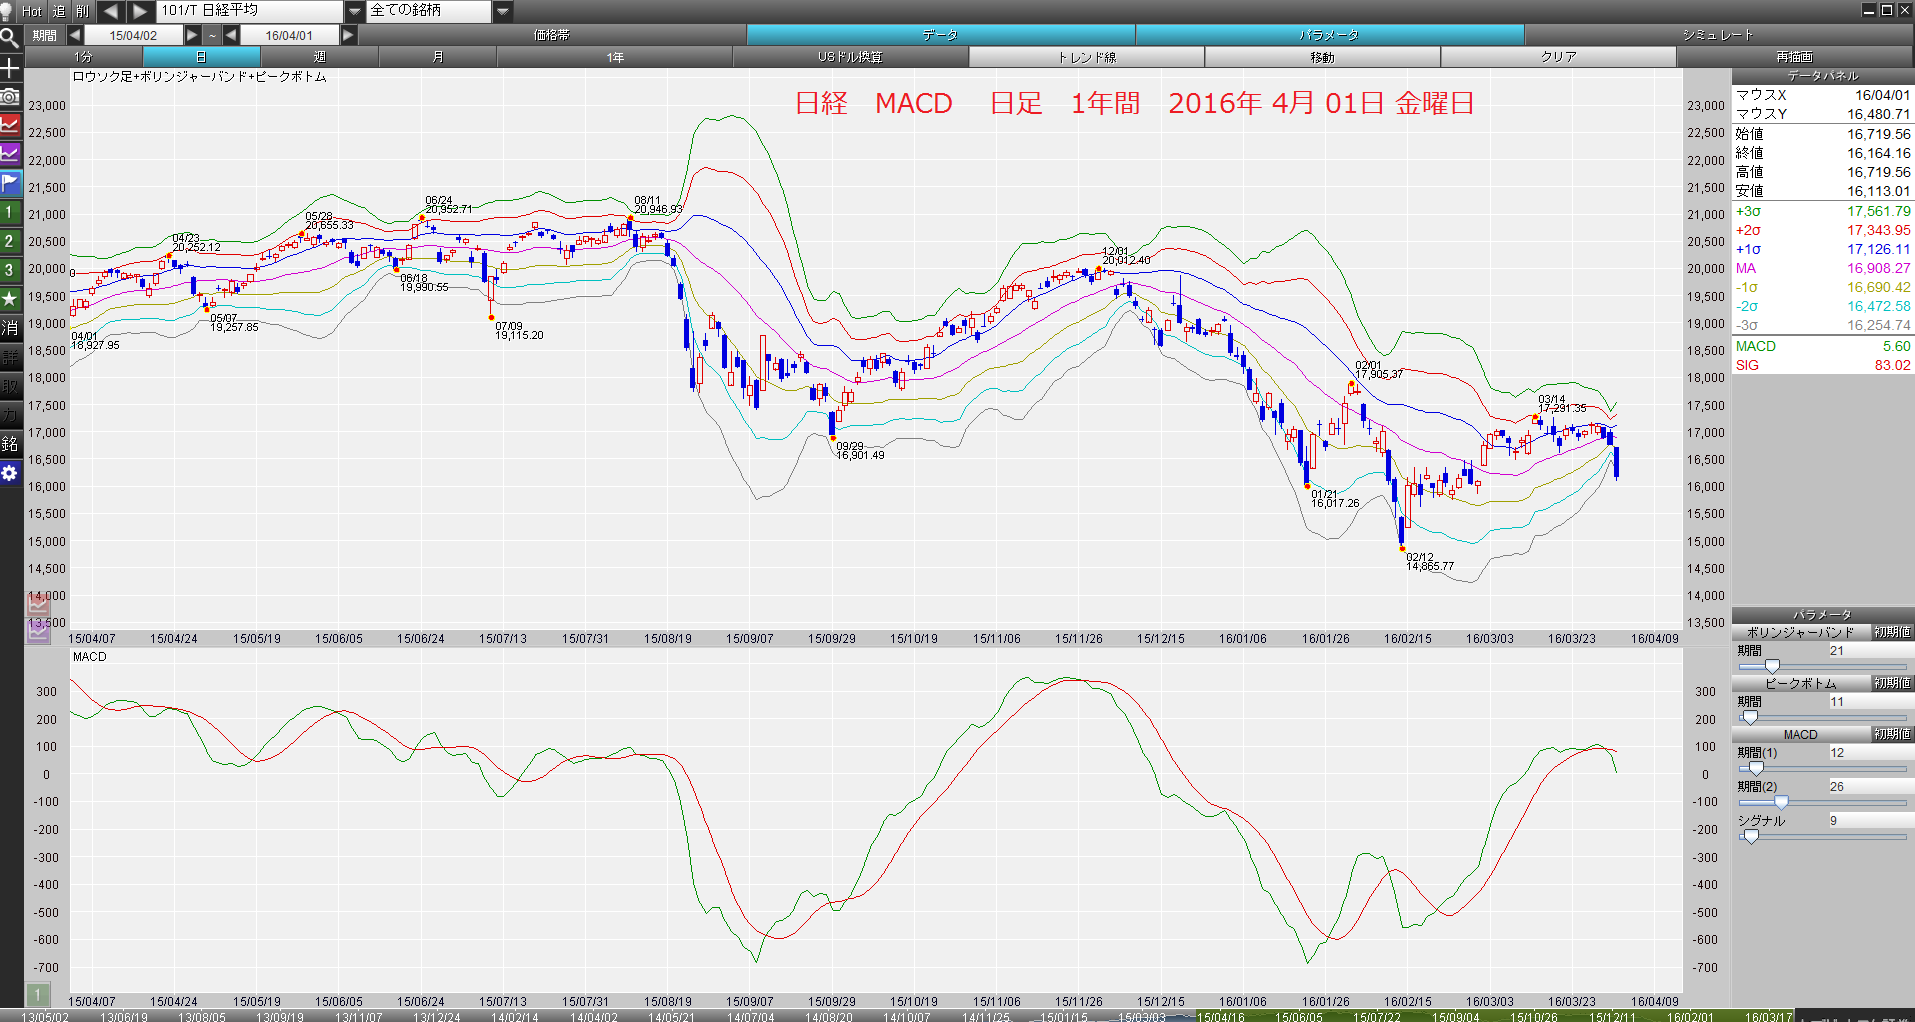Click the シグナル value field 9
The height and width of the screenshot is (1022, 1915).
[1870, 820]
